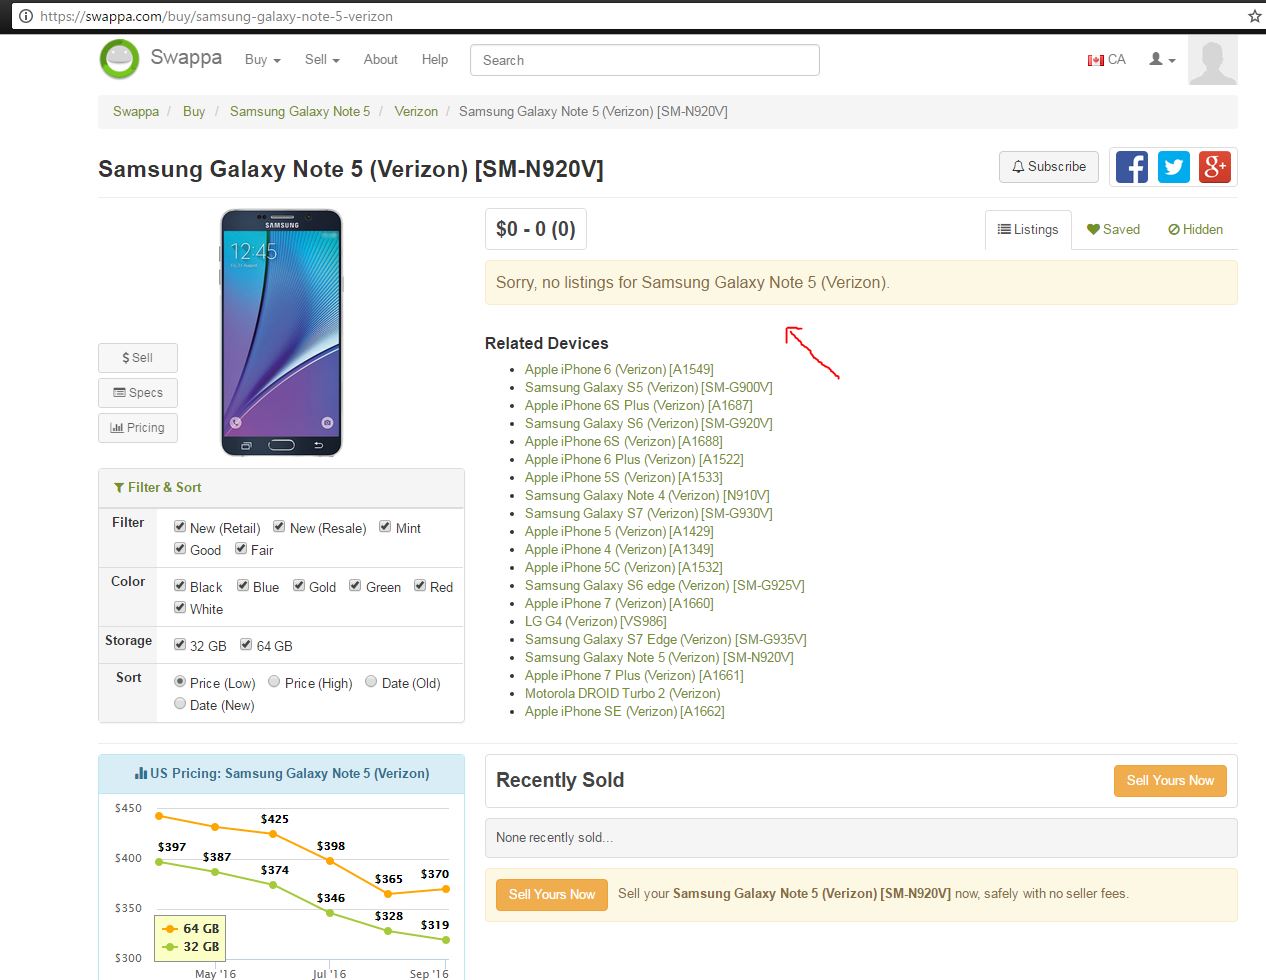Toggle the 64 GB storage checkbox
The height and width of the screenshot is (980, 1266).
pyautogui.click(x=246, y=645)
